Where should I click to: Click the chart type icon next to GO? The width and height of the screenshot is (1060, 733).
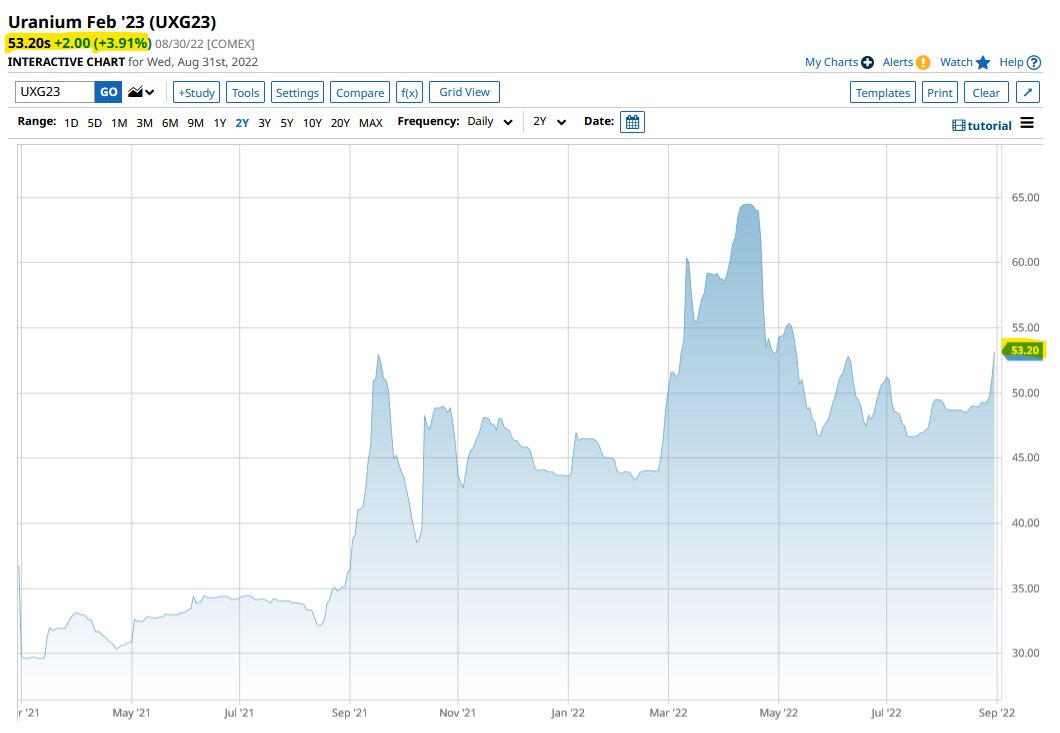(x=135, y=92)
